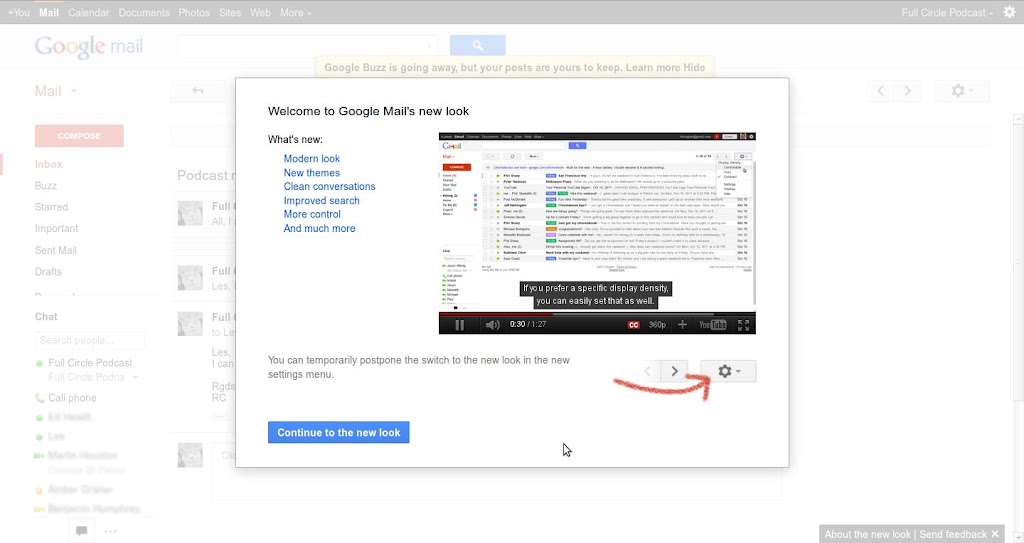Click Full Circle Podcast chat contact
Viewport: 1024px width, 543px height.
pos(90,363)
